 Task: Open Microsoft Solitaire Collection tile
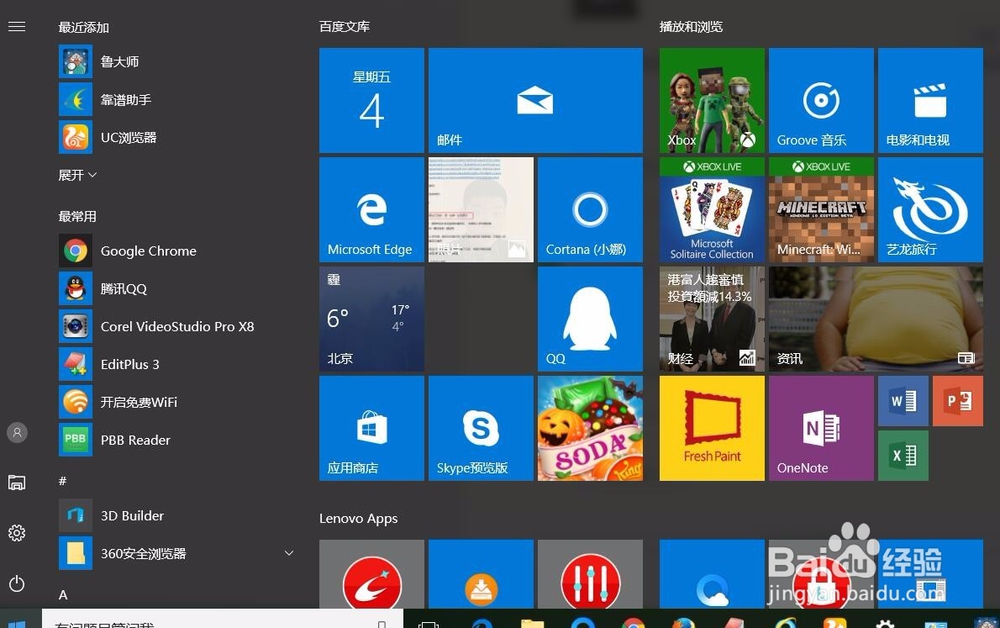point(712,210)
